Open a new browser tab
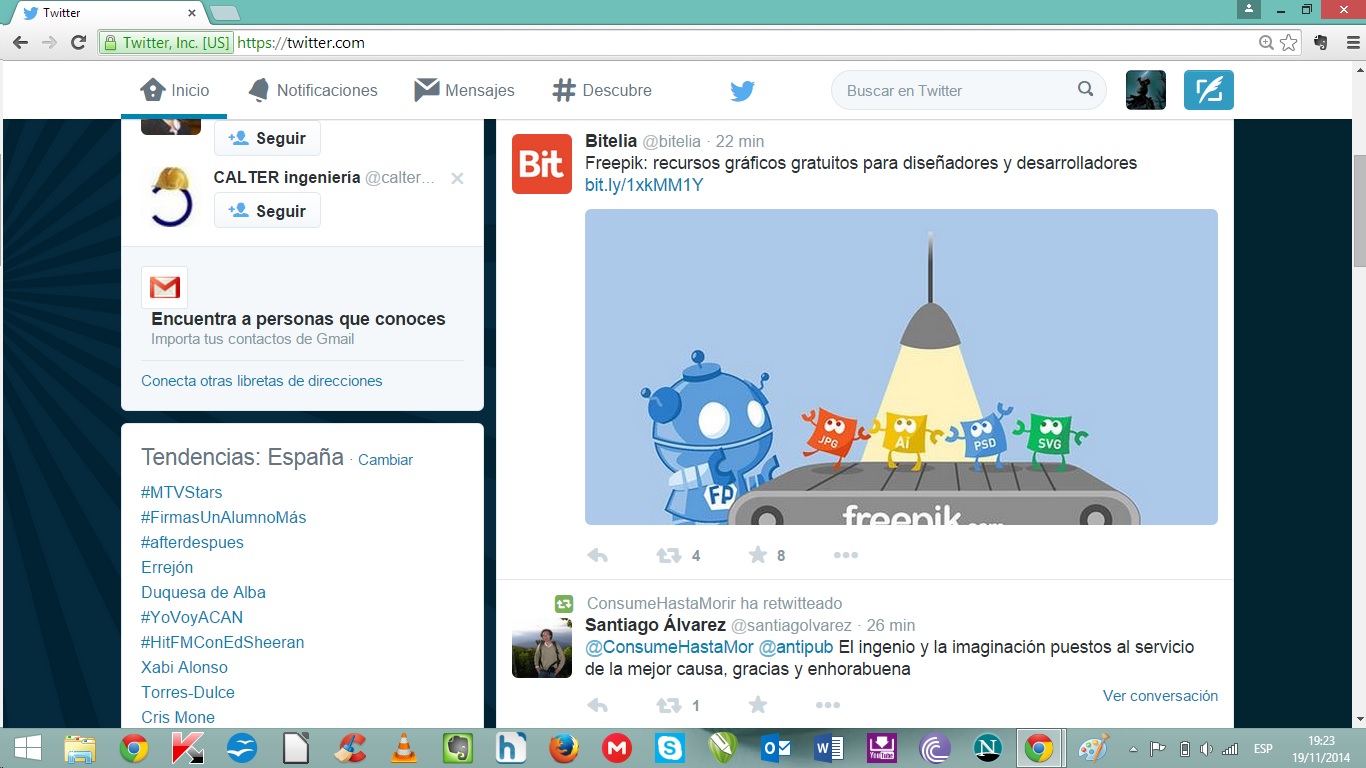This screenshot has height=768, width=1366. (x=225, y=14)
